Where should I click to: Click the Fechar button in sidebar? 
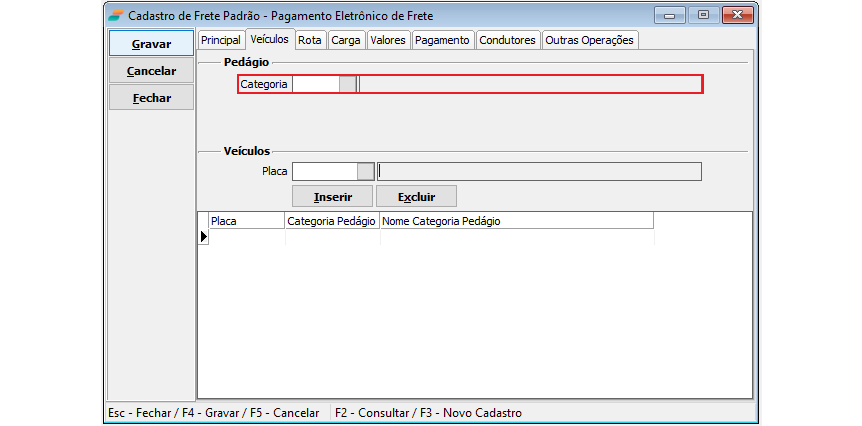point(151,98)
